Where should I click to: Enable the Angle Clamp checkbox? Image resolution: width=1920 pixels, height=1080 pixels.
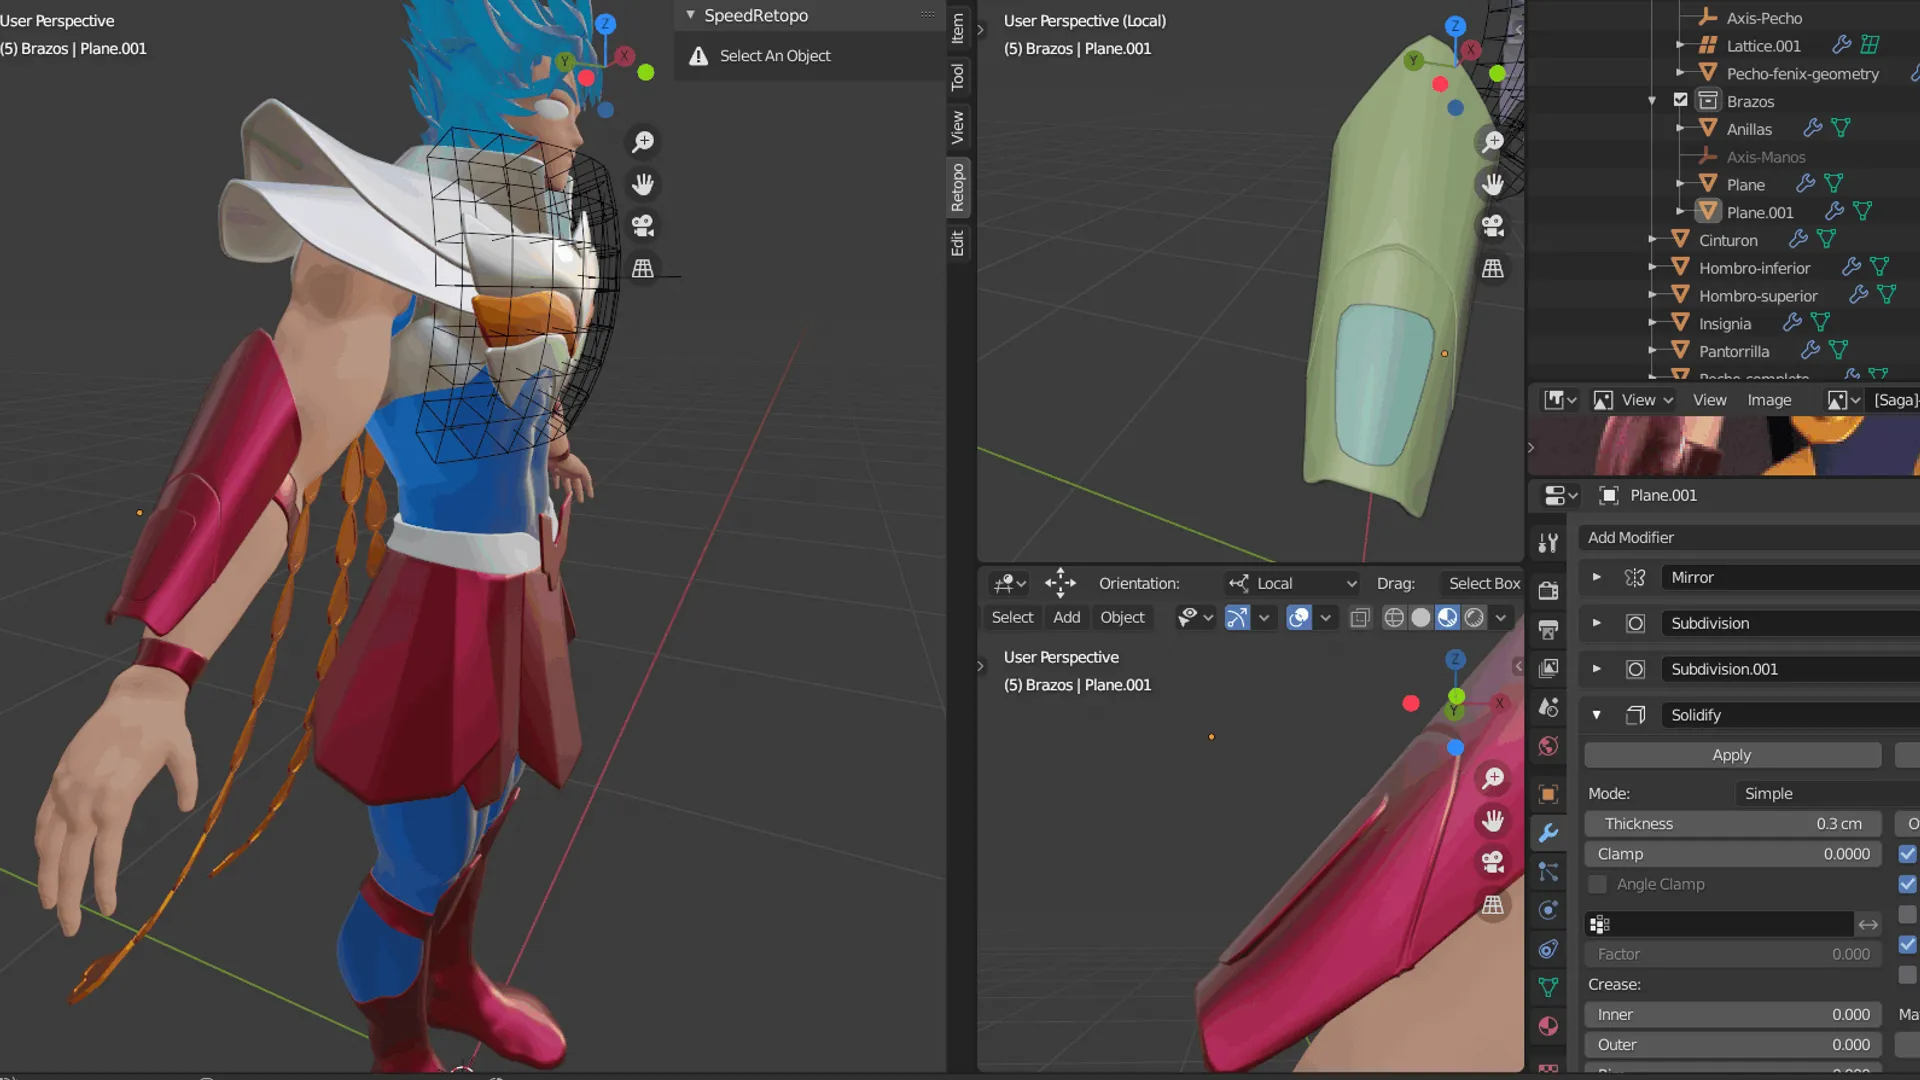click(1598, 884)
